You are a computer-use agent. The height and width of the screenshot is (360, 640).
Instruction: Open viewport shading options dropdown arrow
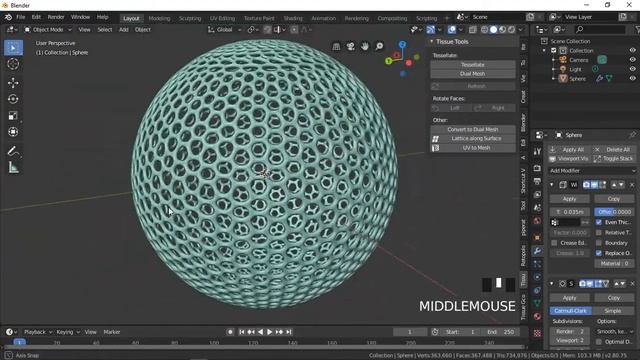pyautogui.click(x=521, y=30)
